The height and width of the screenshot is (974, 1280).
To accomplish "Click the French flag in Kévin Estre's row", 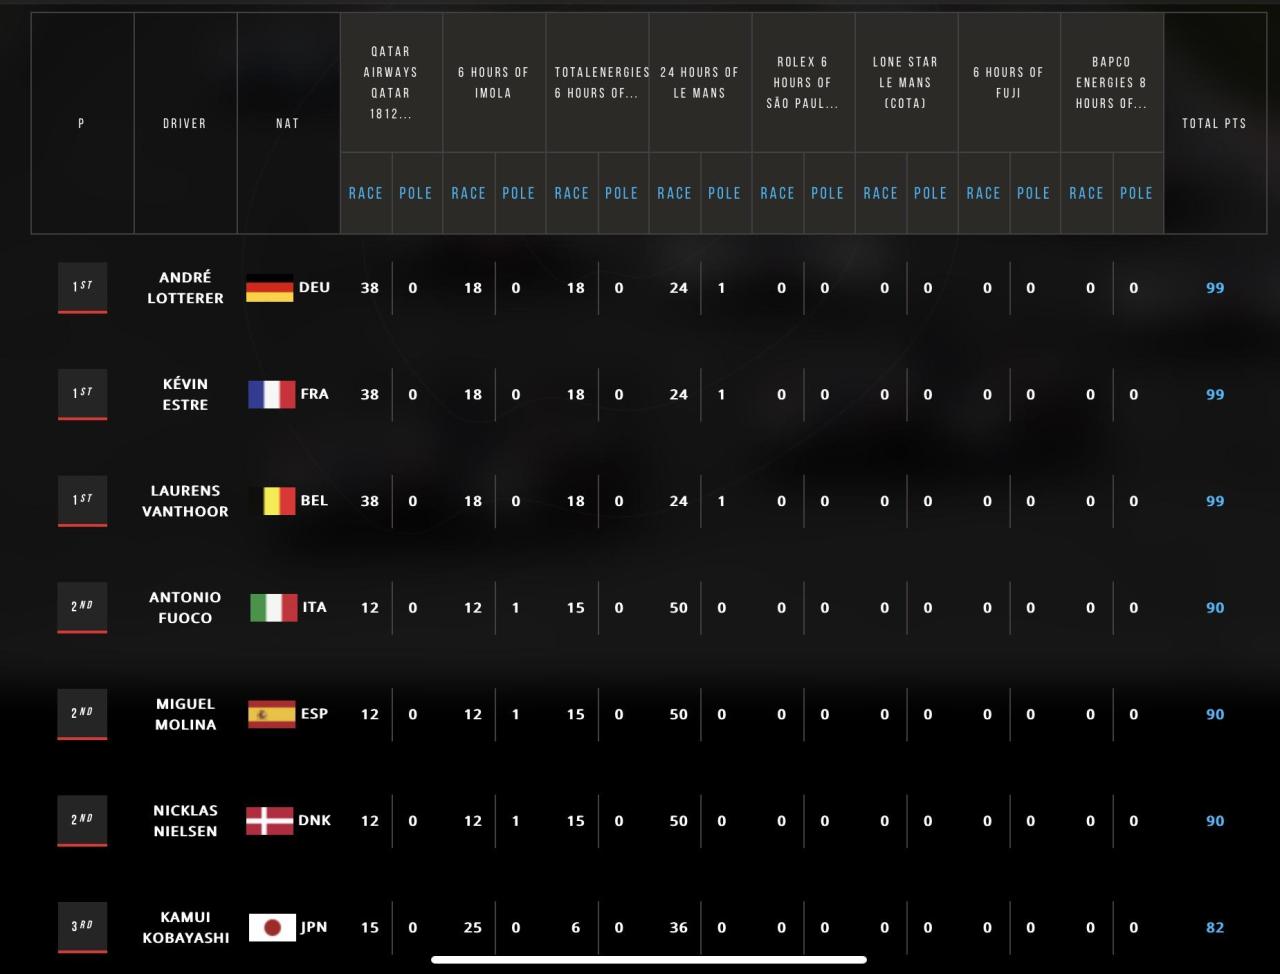I will pos(271,395).
